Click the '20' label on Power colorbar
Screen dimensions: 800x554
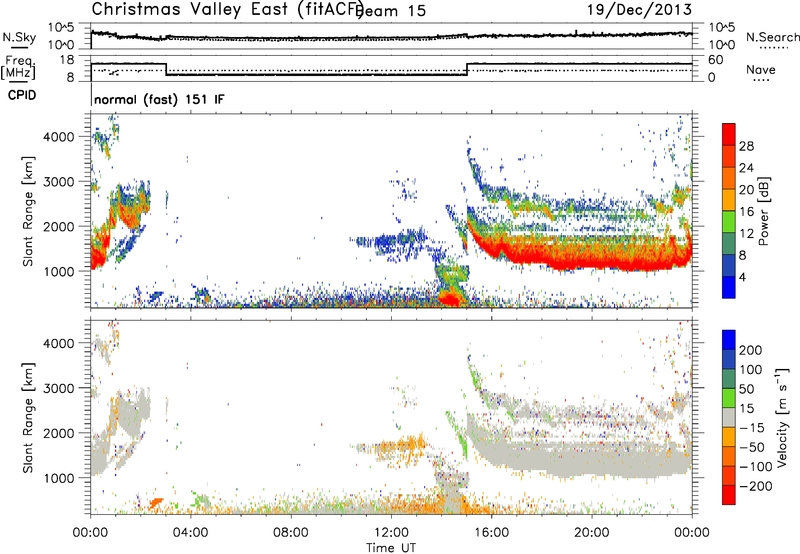[x=746, y=190]
